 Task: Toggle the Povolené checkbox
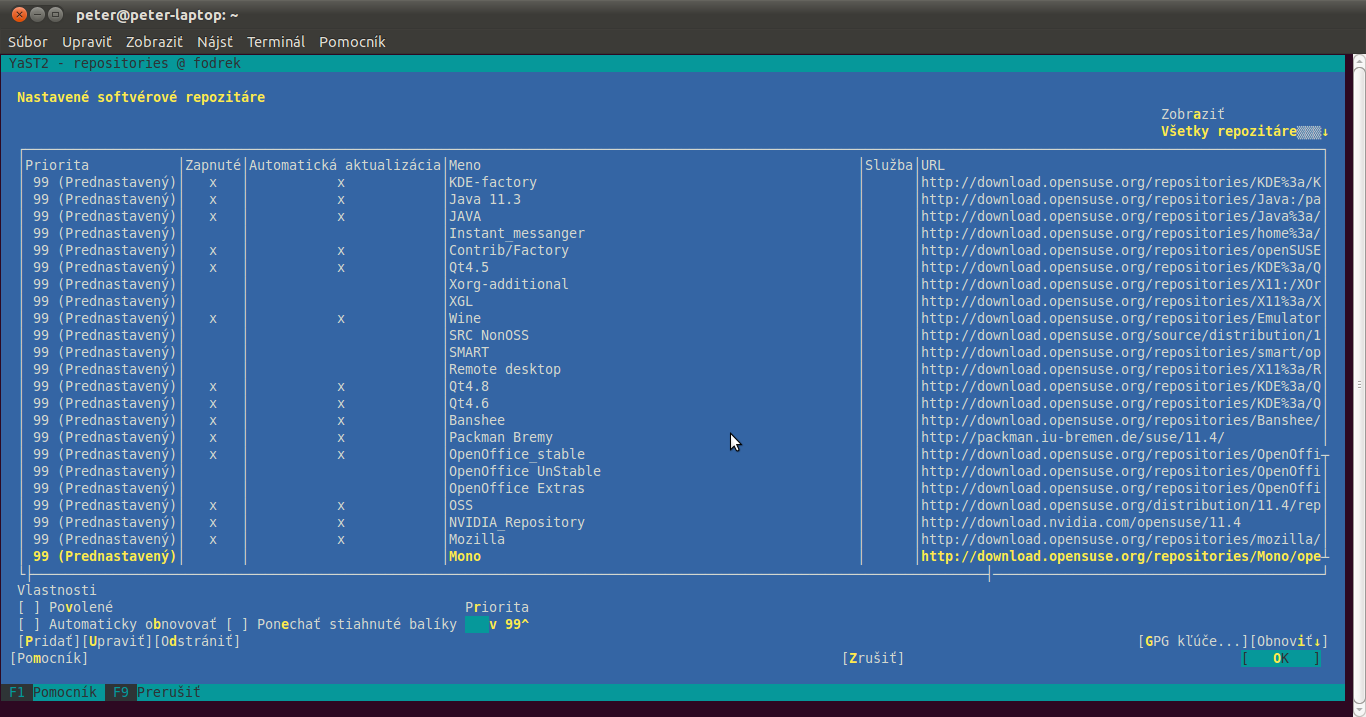[65, 607]
